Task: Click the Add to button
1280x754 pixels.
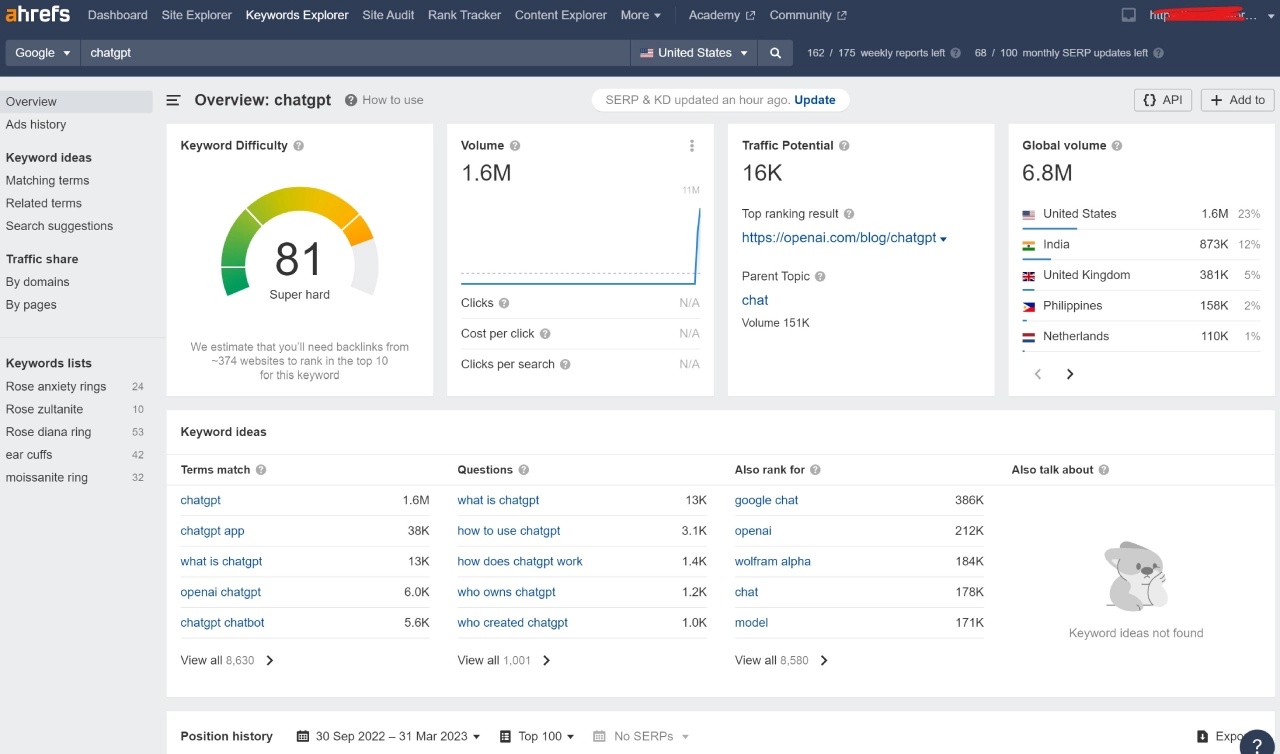Action: coord(1237,100)
